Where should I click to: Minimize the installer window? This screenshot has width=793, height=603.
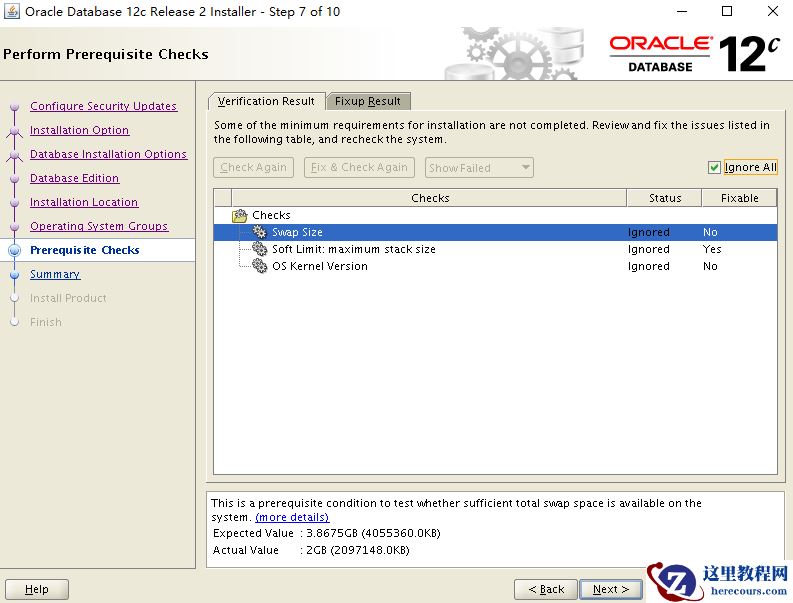[x=682, y=11]
